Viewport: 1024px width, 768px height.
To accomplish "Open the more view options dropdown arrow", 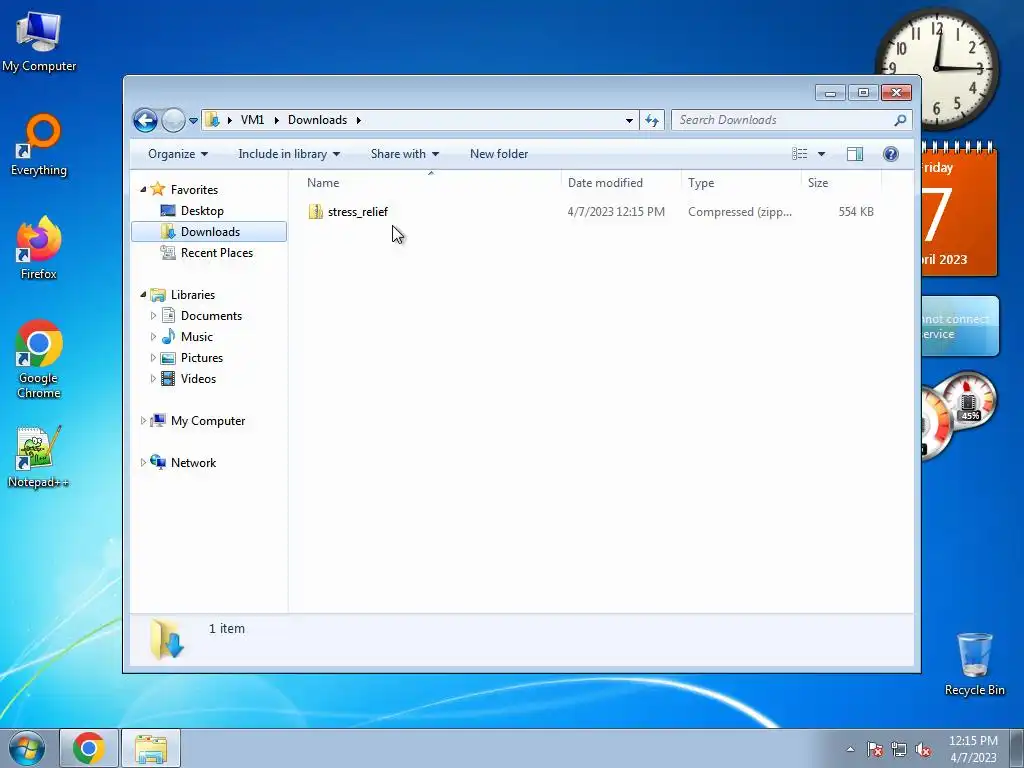I will pos(822,154).
